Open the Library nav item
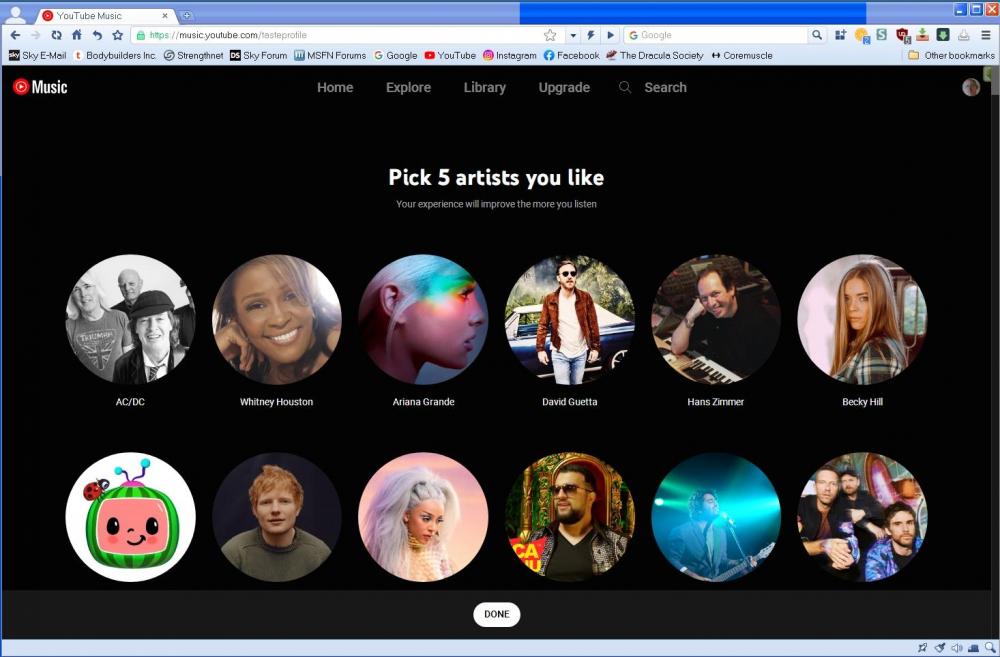1000x657 pixels. (485, 87)
